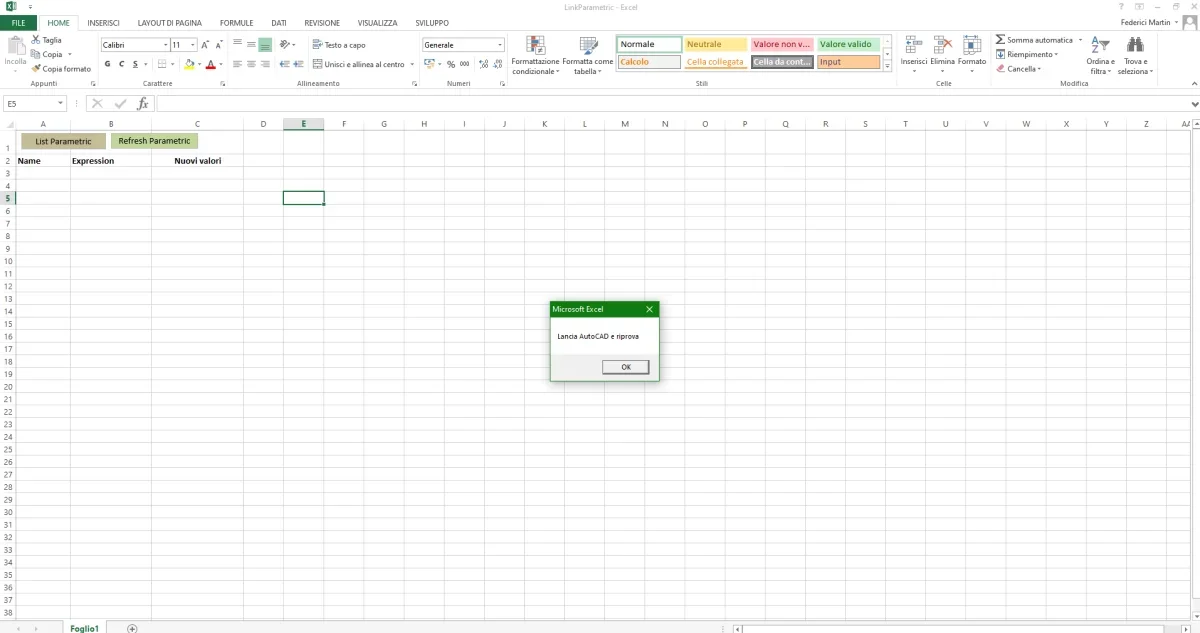
Task: Apply the Neutrale cell style swatch
Action: [716, 44]
